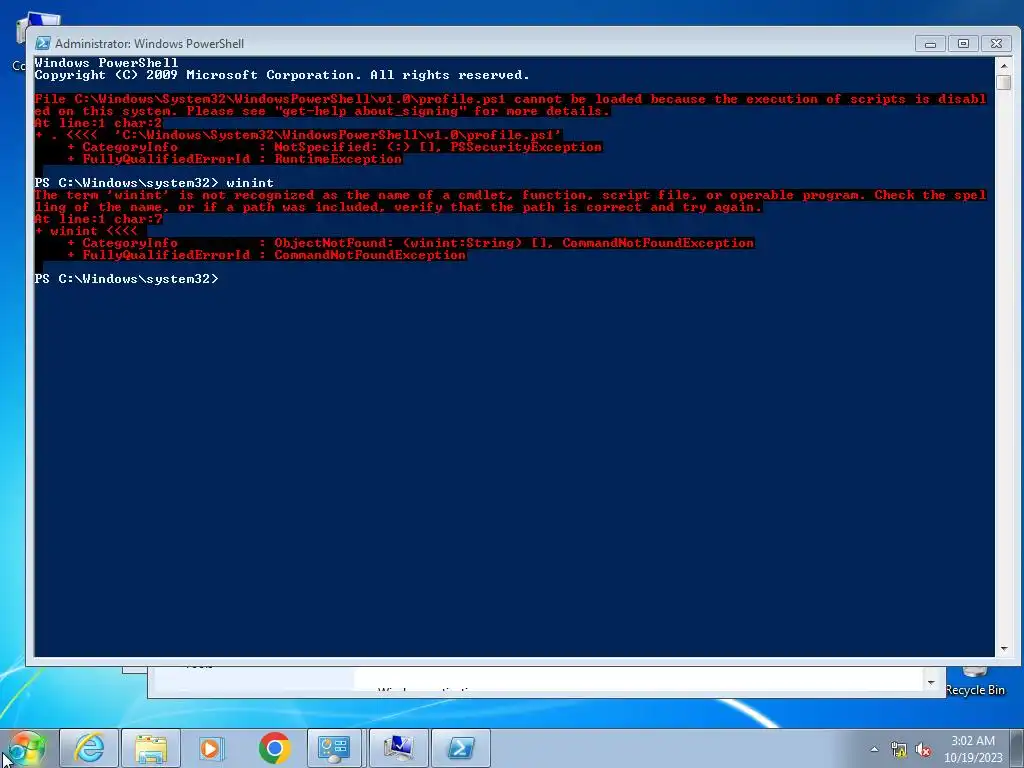Open Windows Media Player taskbar icon

[212, 748]
